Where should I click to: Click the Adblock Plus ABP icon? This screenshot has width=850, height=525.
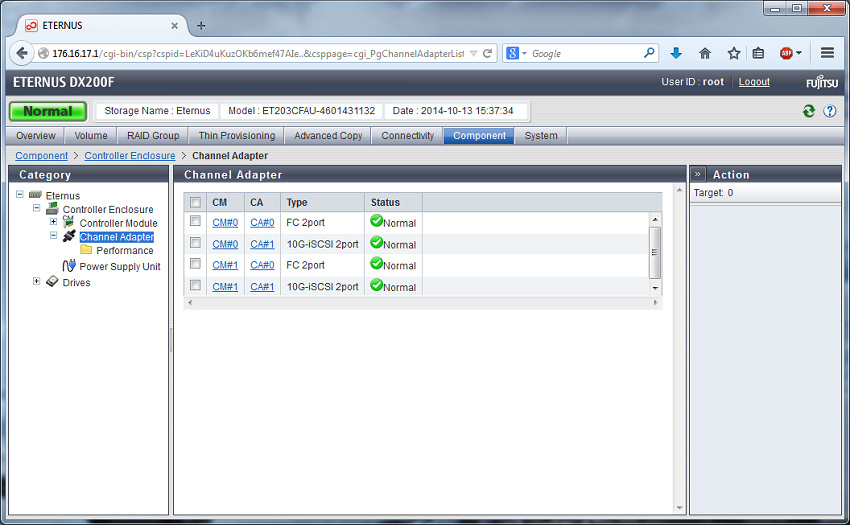(x=786, y=53)
